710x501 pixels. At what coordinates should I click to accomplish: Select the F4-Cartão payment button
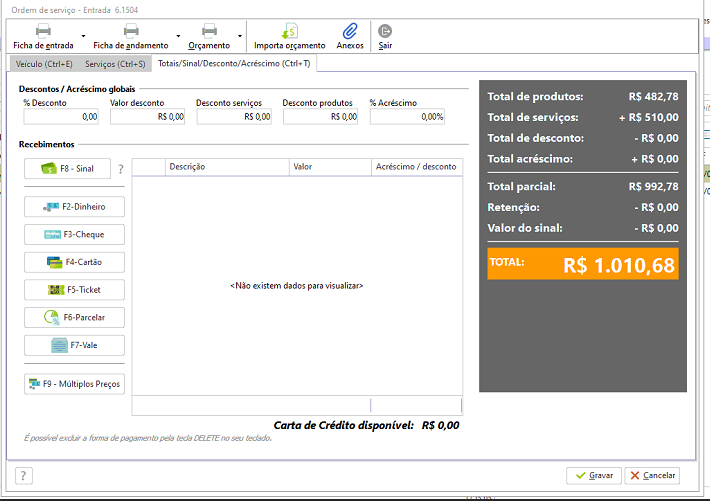[x=74, y=262]
